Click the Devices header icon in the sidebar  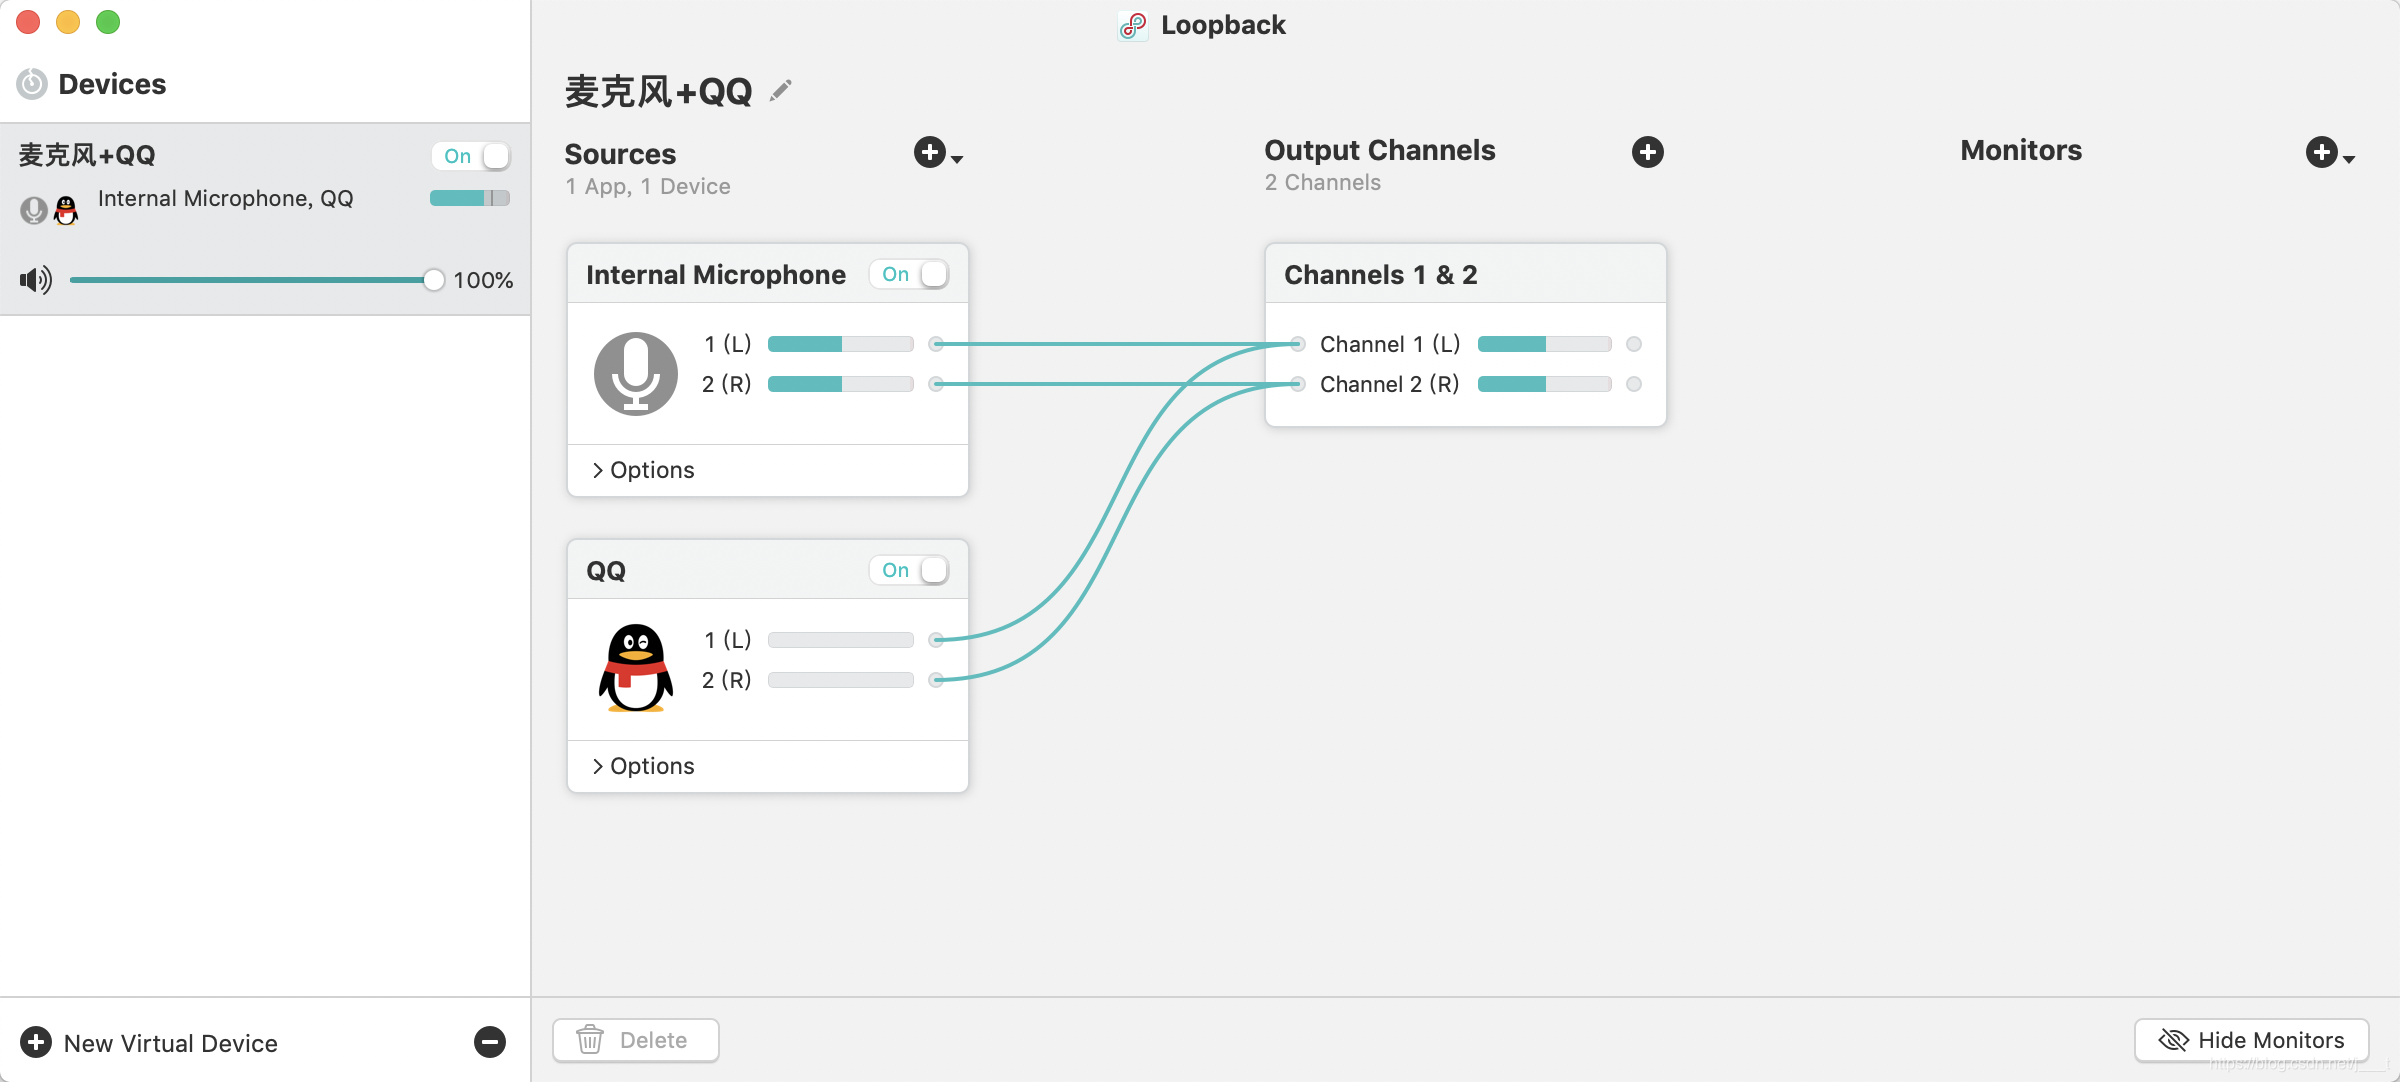point(32,84)
